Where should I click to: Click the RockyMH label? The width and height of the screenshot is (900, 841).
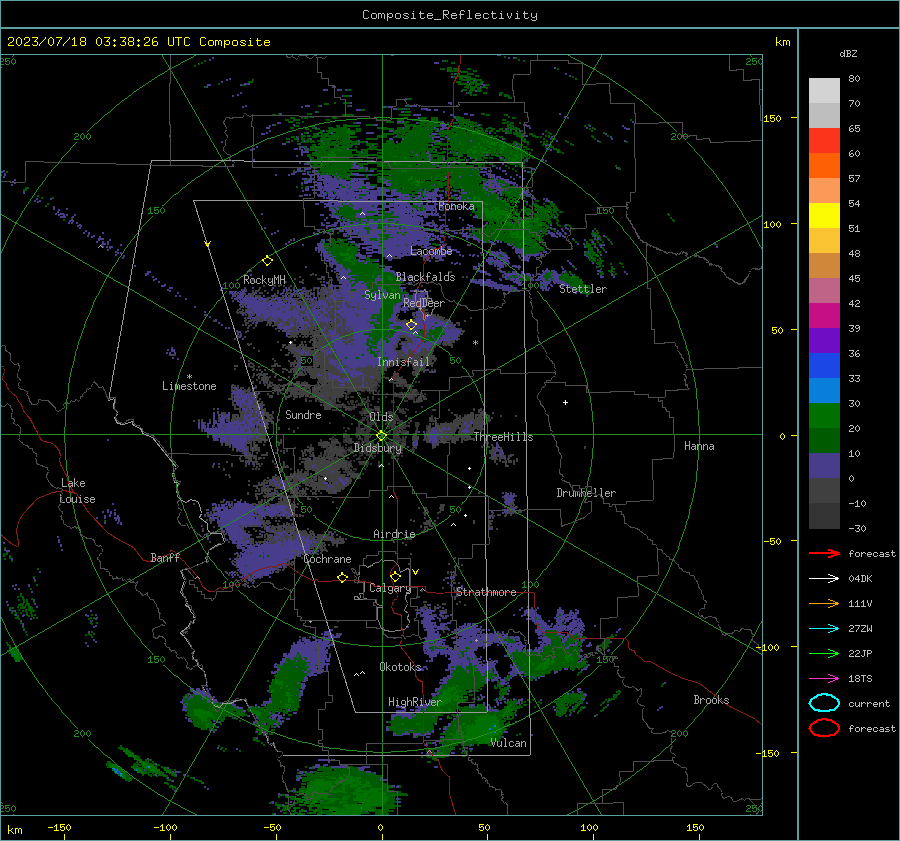coord(264,280)
